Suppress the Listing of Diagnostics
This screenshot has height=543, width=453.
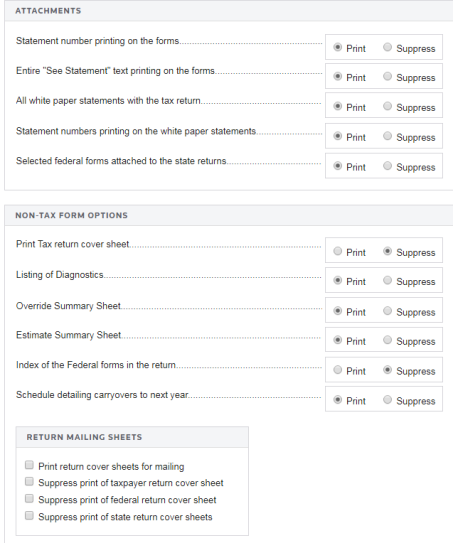387,280
